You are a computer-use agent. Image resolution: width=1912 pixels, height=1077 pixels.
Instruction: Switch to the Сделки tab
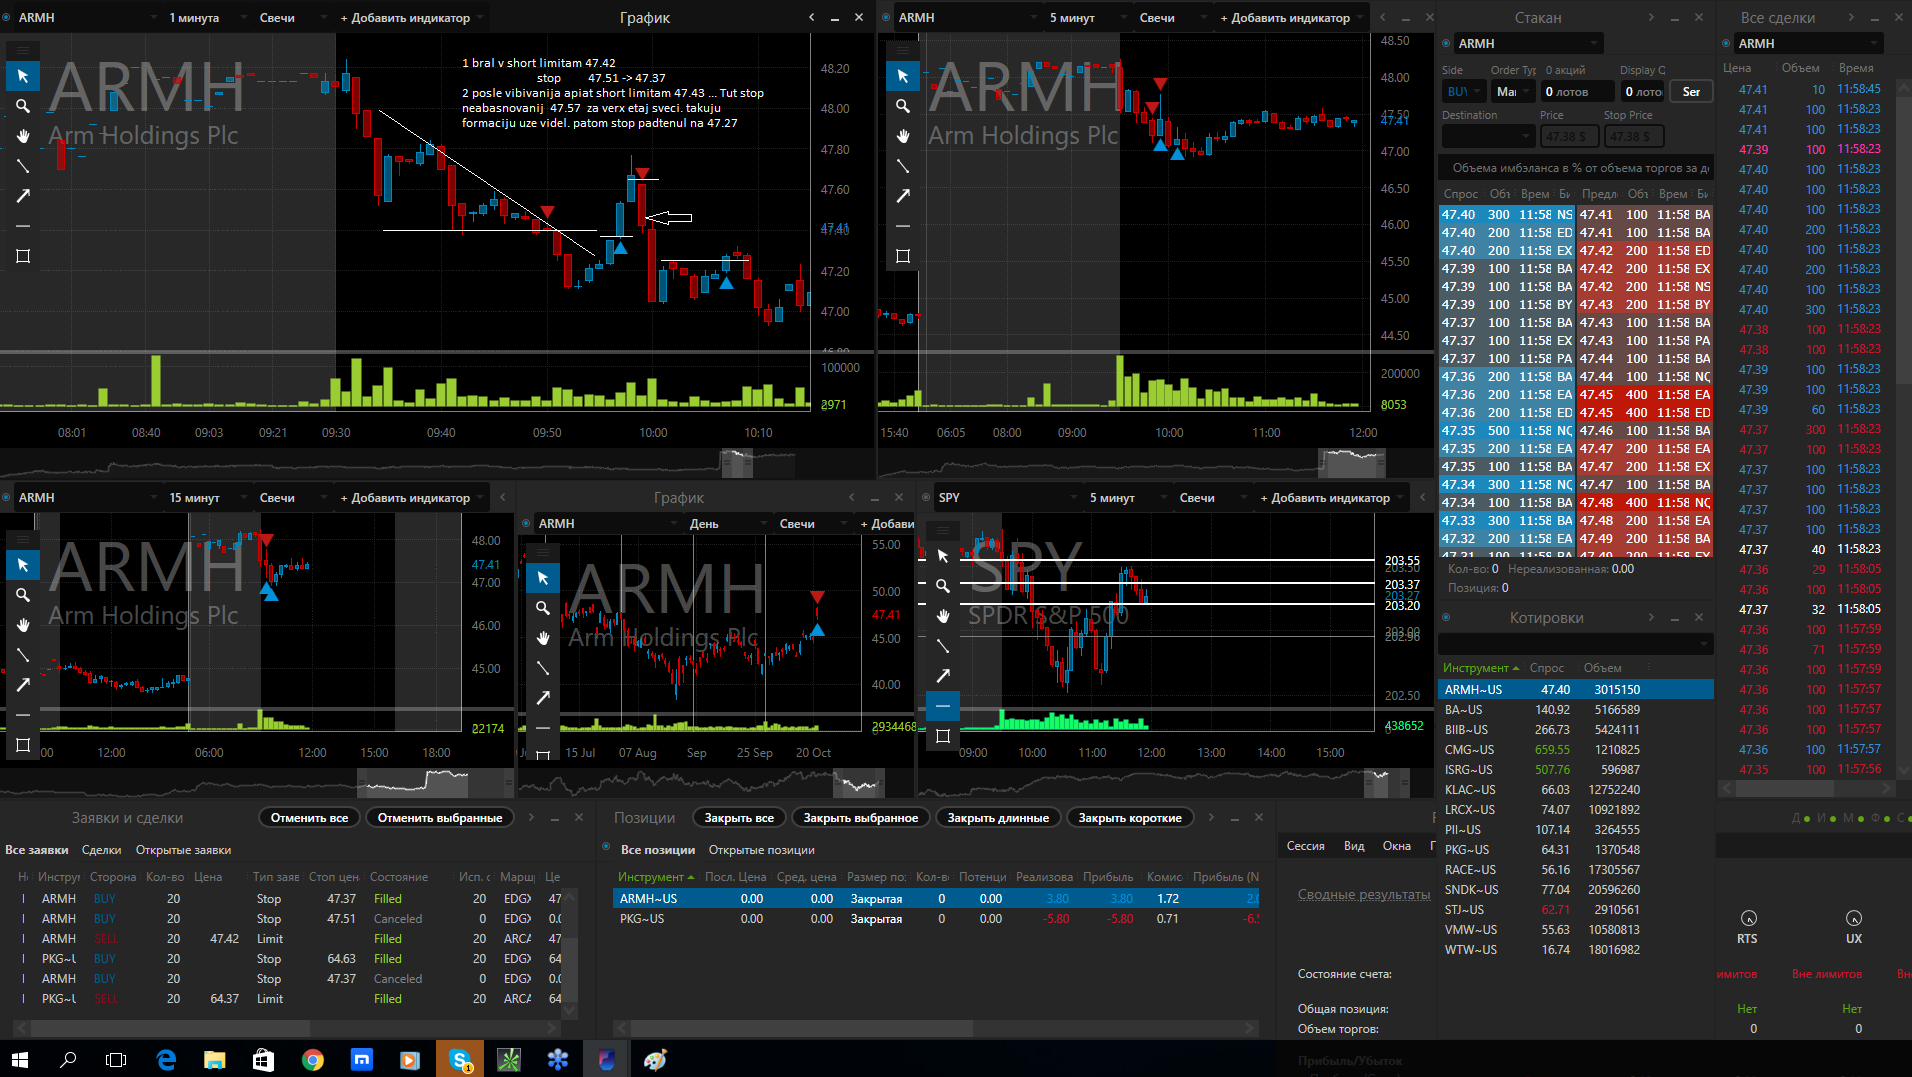101,850
